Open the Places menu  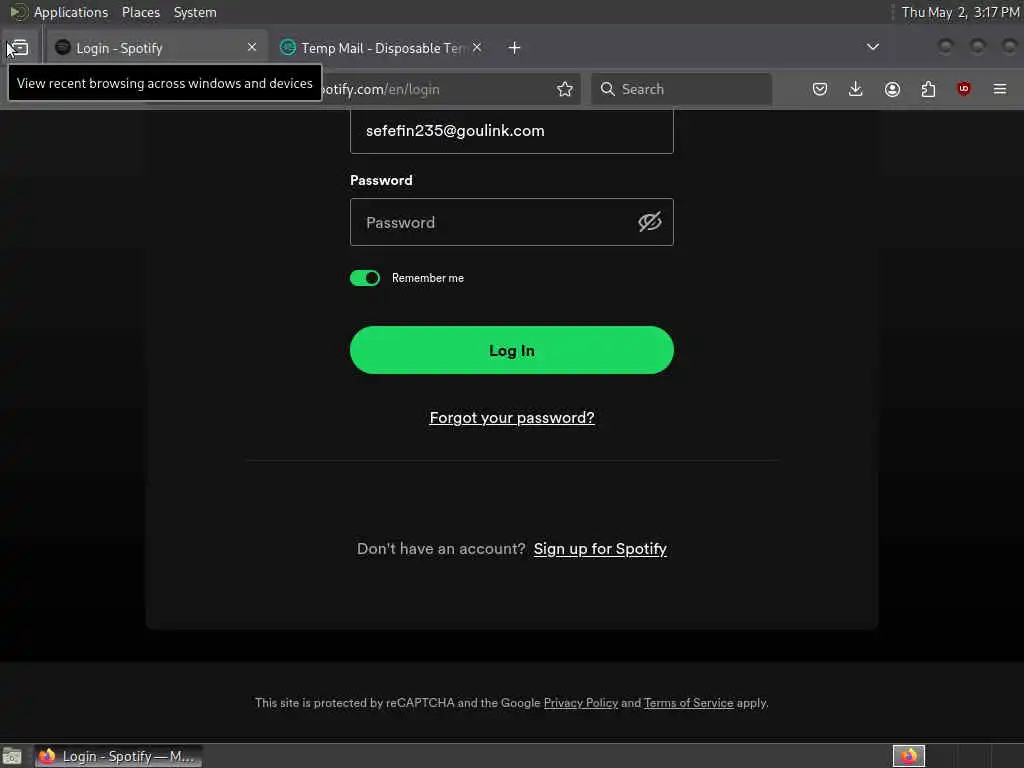[141, 12]
